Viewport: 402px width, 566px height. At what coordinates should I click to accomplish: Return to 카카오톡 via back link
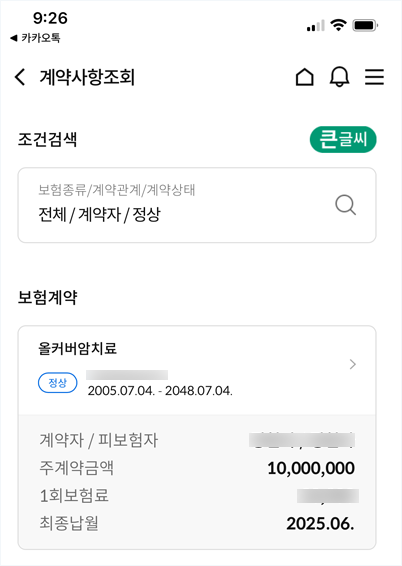(35, 38)
